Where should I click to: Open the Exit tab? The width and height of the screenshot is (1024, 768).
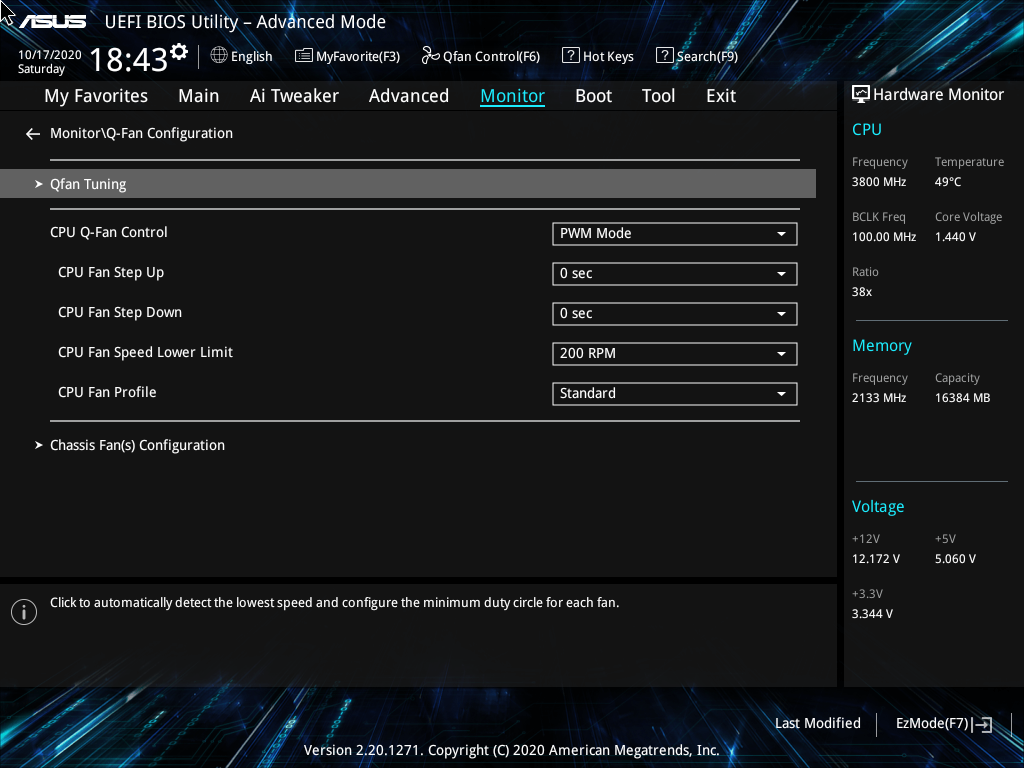(x=721, y=96)
